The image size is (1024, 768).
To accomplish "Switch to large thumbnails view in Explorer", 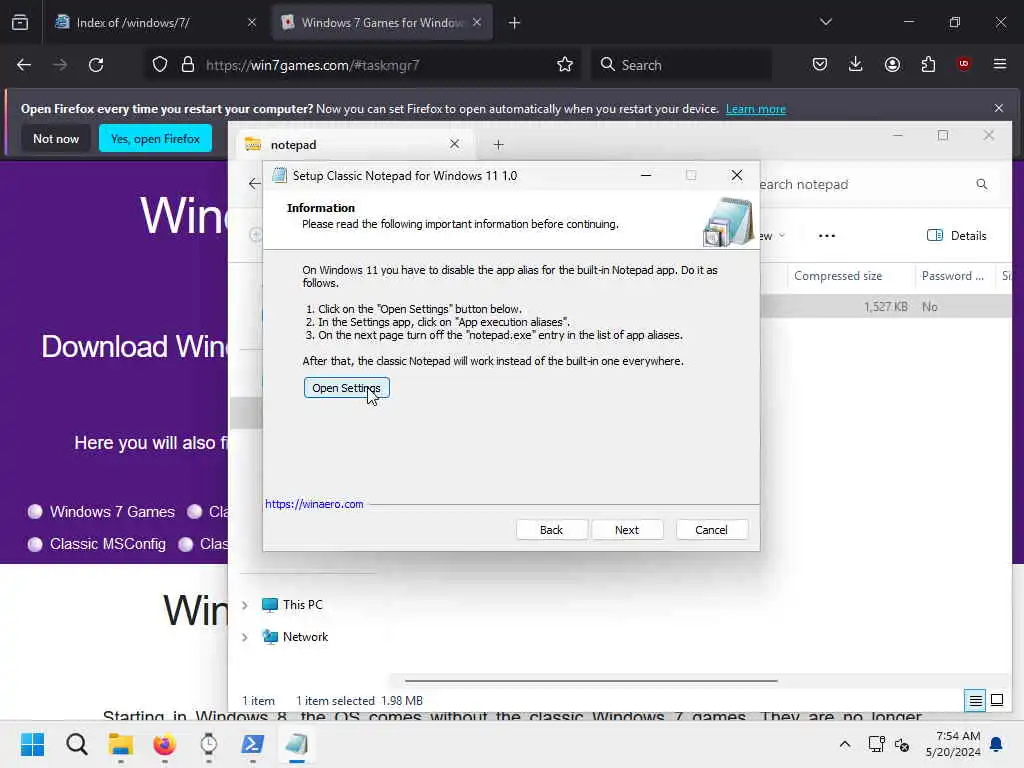I will point(997,701).
